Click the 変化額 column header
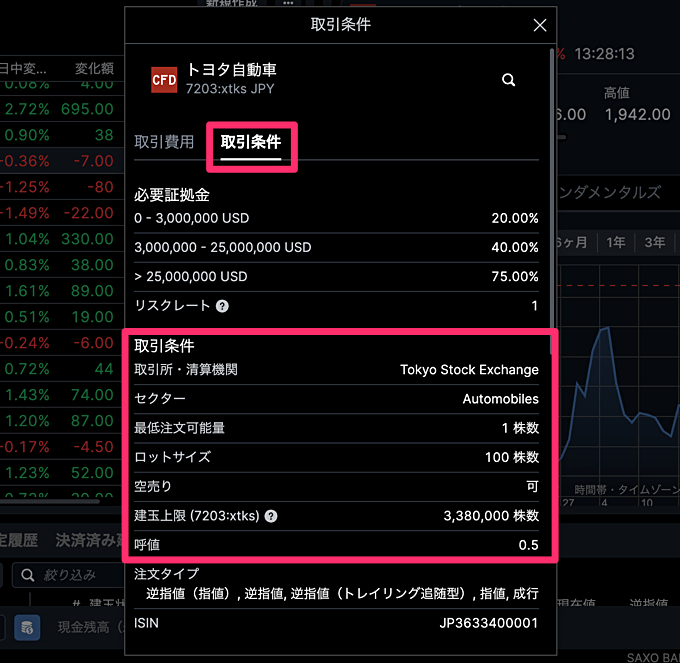The width and height of the screenshot is (680, 663). pyautogui.click(x=94, y=69)
